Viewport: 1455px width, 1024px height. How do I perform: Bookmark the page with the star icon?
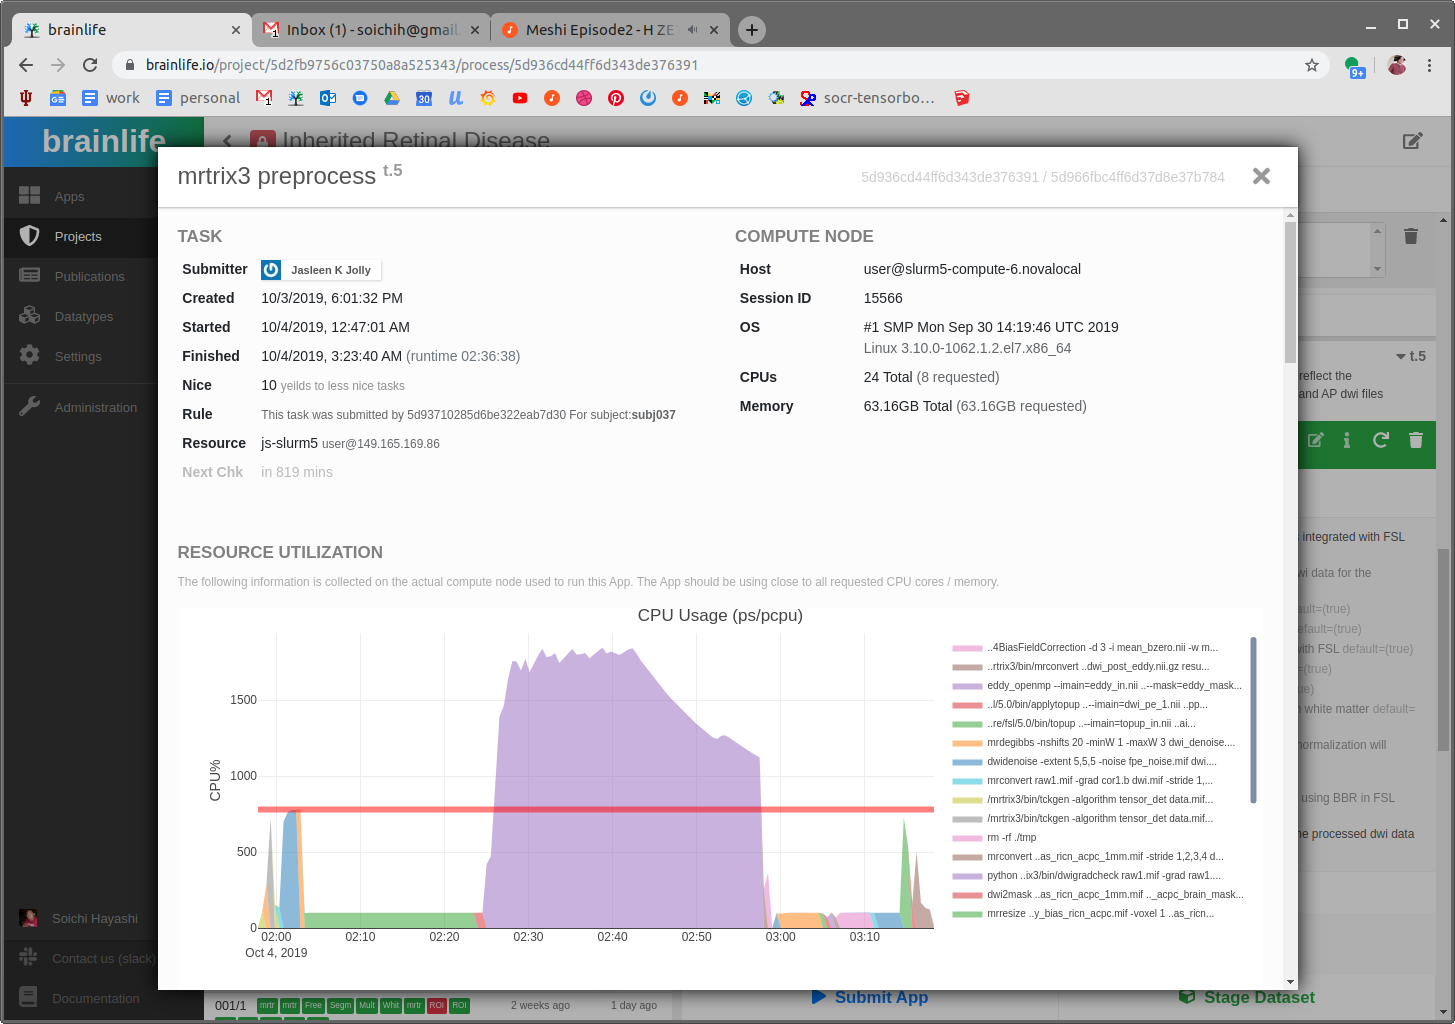(1311, 64)
